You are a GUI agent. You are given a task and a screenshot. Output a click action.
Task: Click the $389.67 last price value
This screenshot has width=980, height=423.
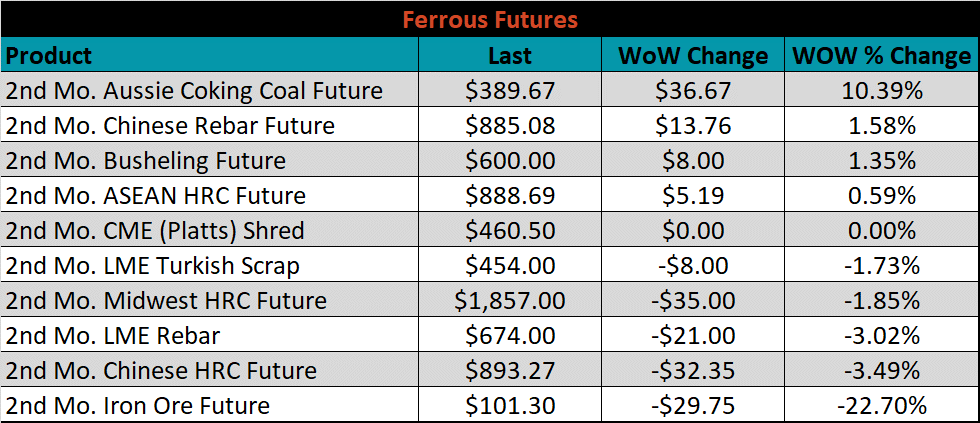(510, 91)
